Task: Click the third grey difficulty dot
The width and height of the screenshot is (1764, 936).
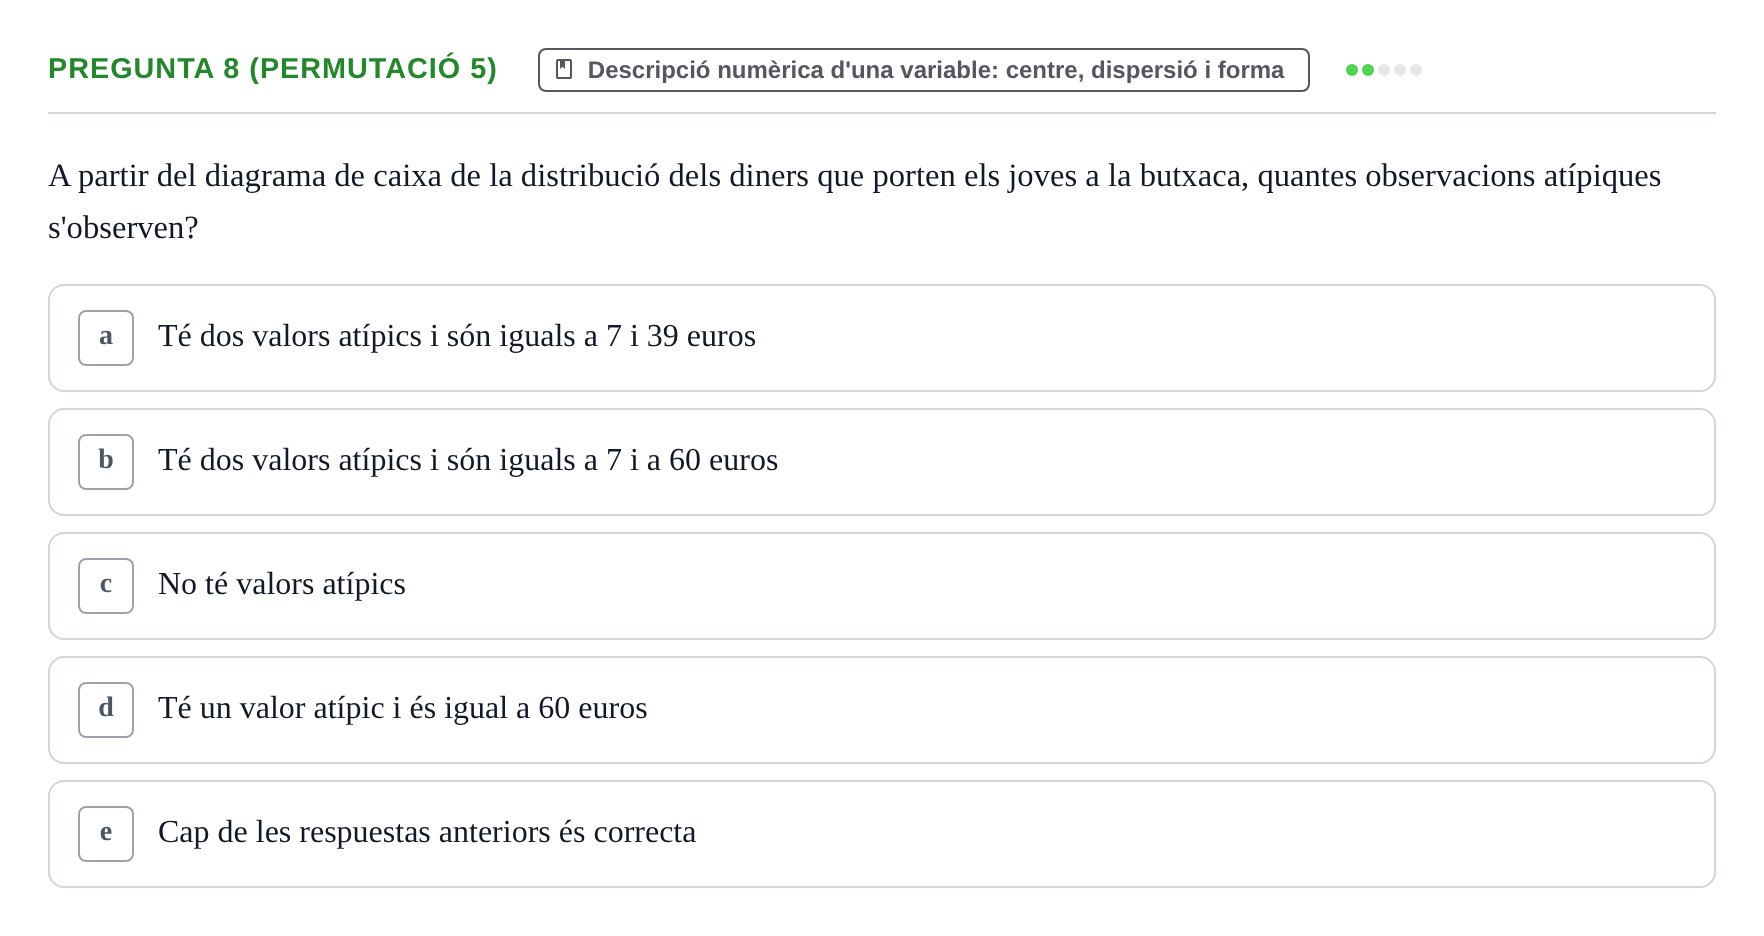Action: [x=1384, y=70]
